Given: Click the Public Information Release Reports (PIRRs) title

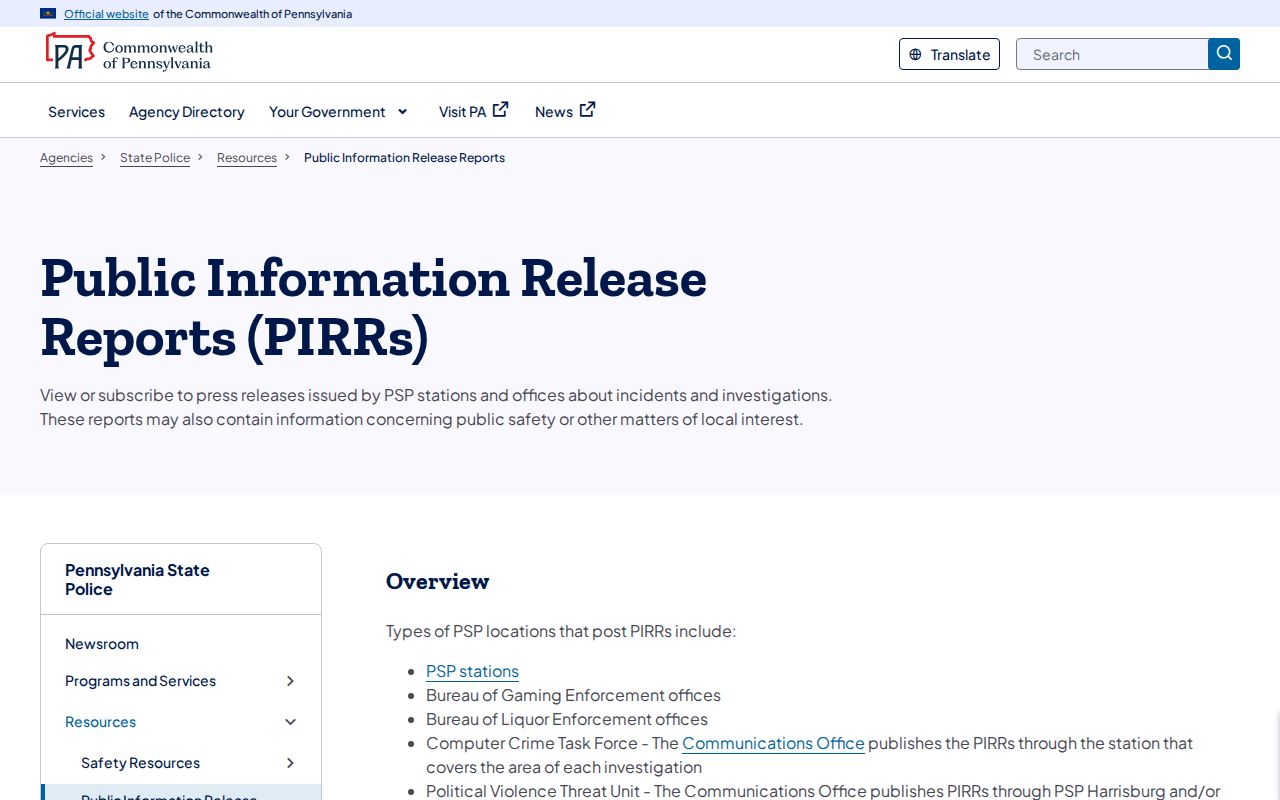Looking at the screenshot, I should coord(374,307).
